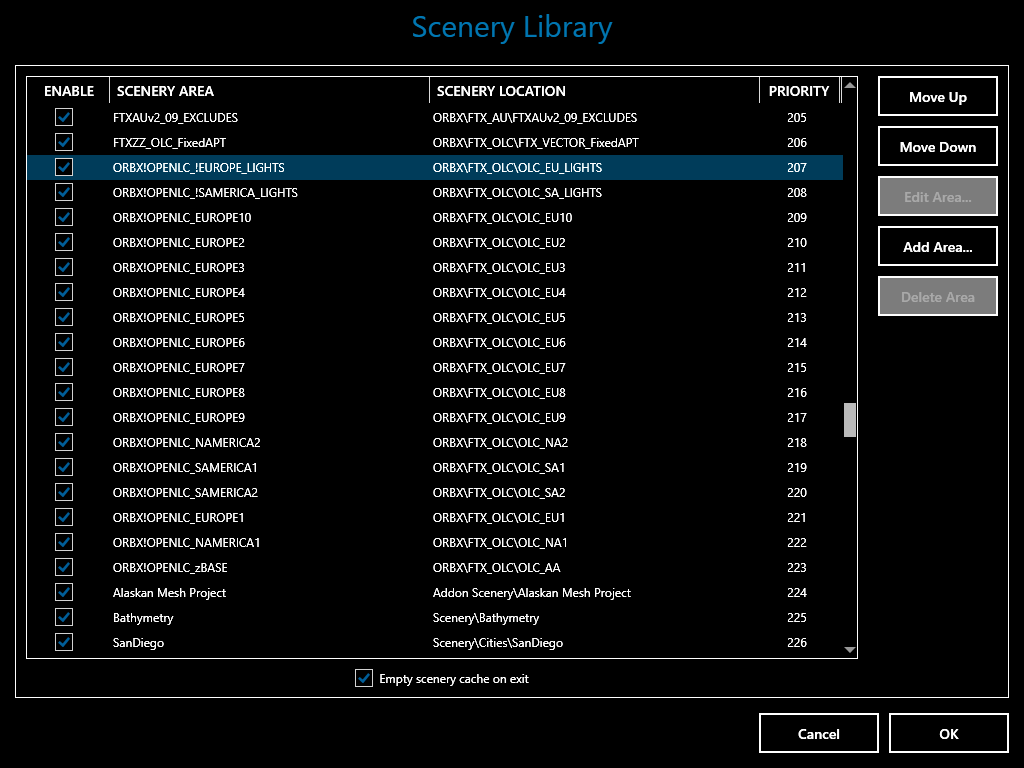Confirm changes with OK button

tap(948, 733)
